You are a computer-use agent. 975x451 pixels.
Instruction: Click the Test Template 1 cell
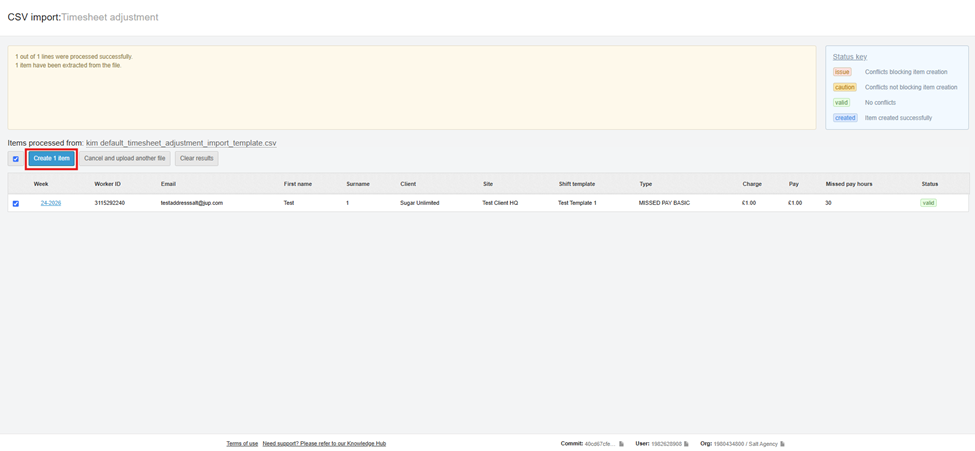[x=578, y=203]
